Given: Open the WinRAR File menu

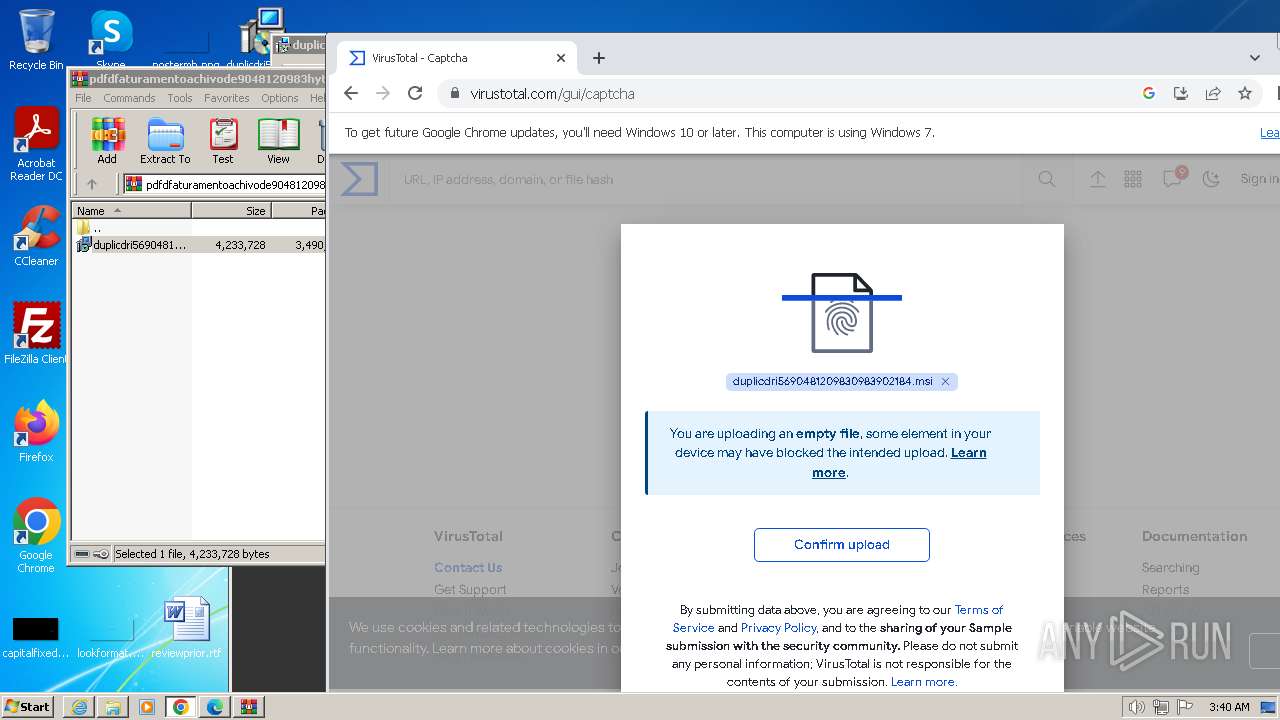Looking at the screenshot, I should coord(83,98).
